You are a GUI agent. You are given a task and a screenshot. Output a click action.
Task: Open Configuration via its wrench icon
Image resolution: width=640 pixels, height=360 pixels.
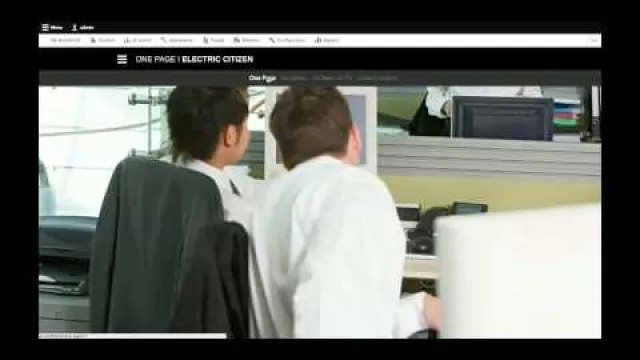coord(271,40)
